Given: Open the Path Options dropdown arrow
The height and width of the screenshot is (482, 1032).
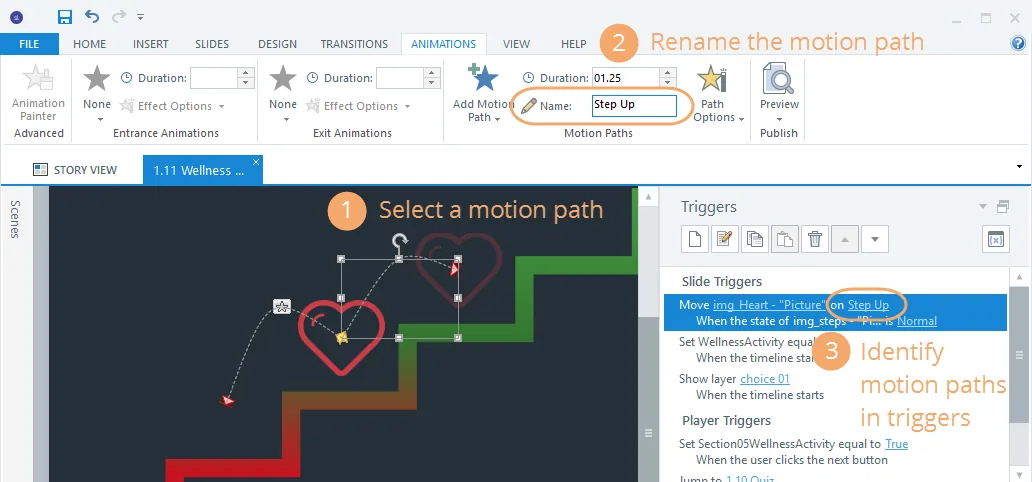Looking at the screenshot, I should [741, 119].
